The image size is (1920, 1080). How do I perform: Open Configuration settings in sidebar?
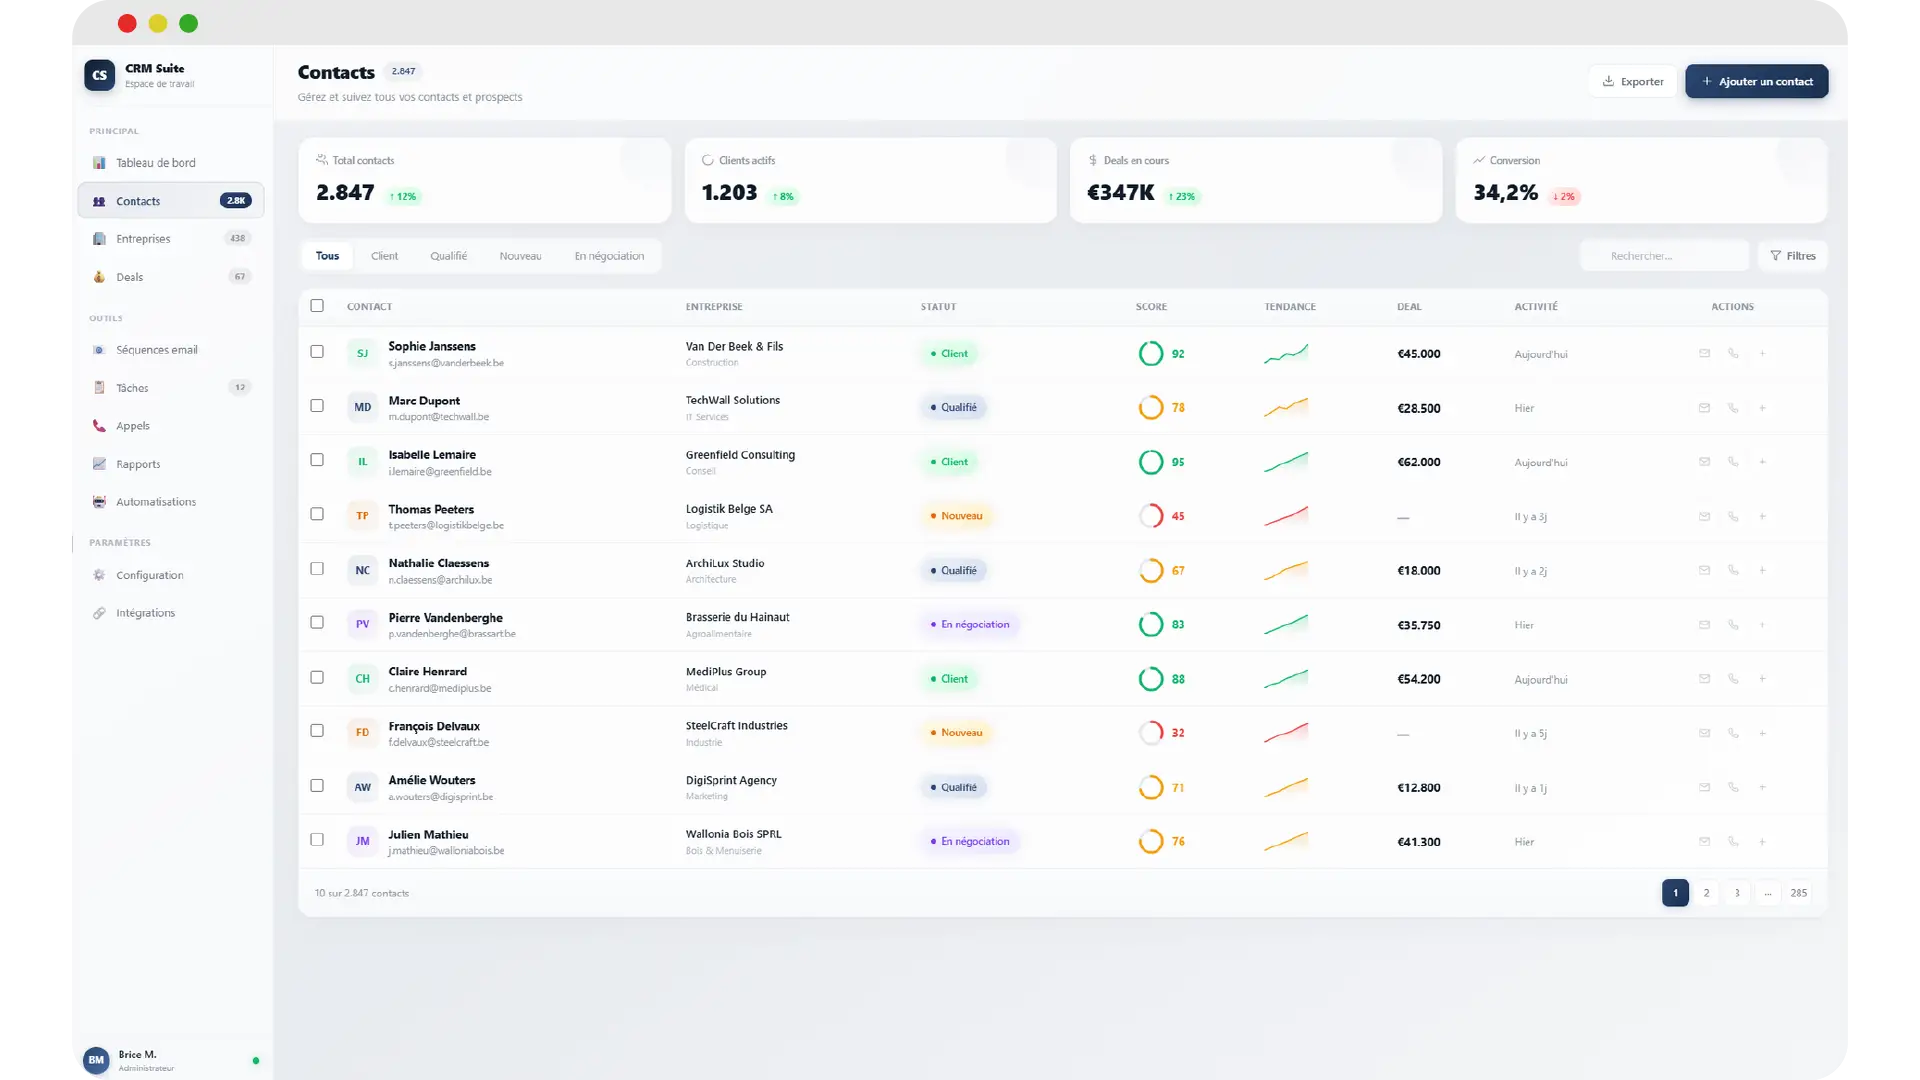tap(149, 575)
